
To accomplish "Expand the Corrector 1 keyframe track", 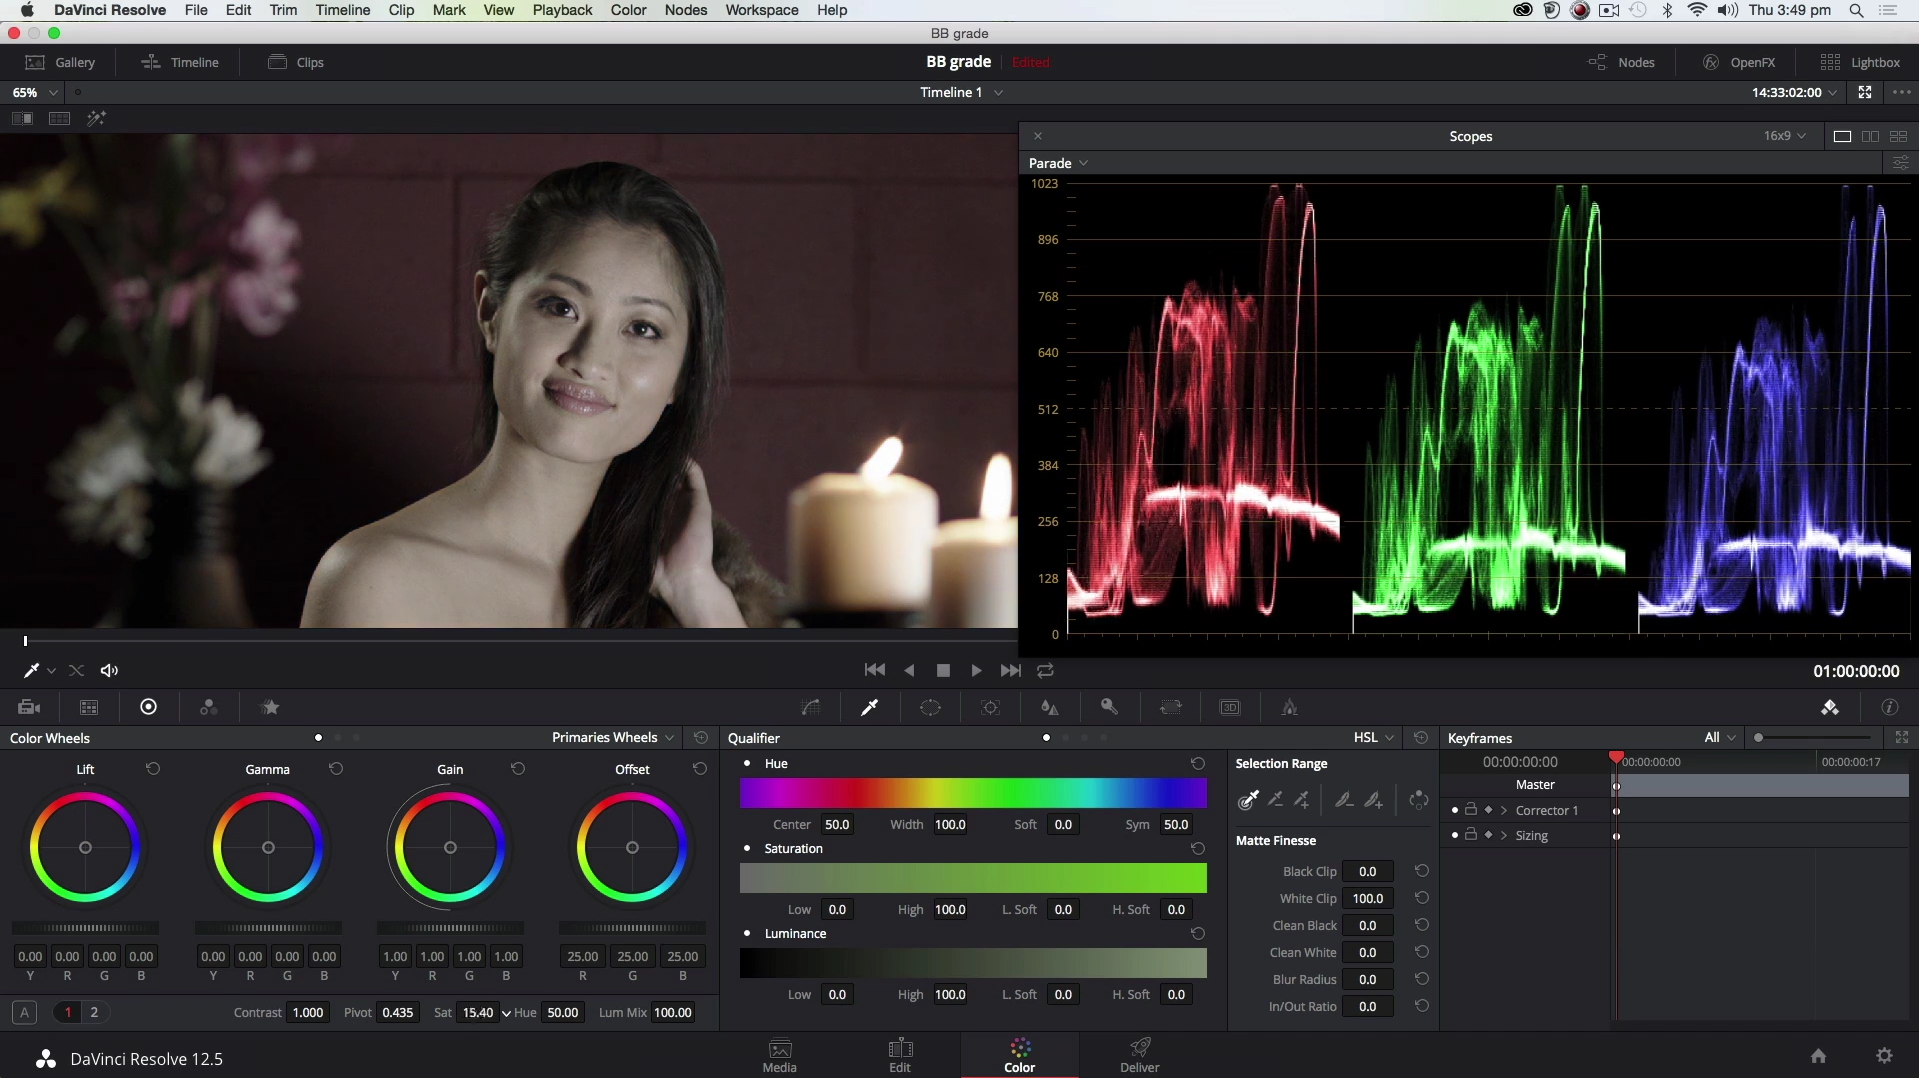I will 1503,810.
